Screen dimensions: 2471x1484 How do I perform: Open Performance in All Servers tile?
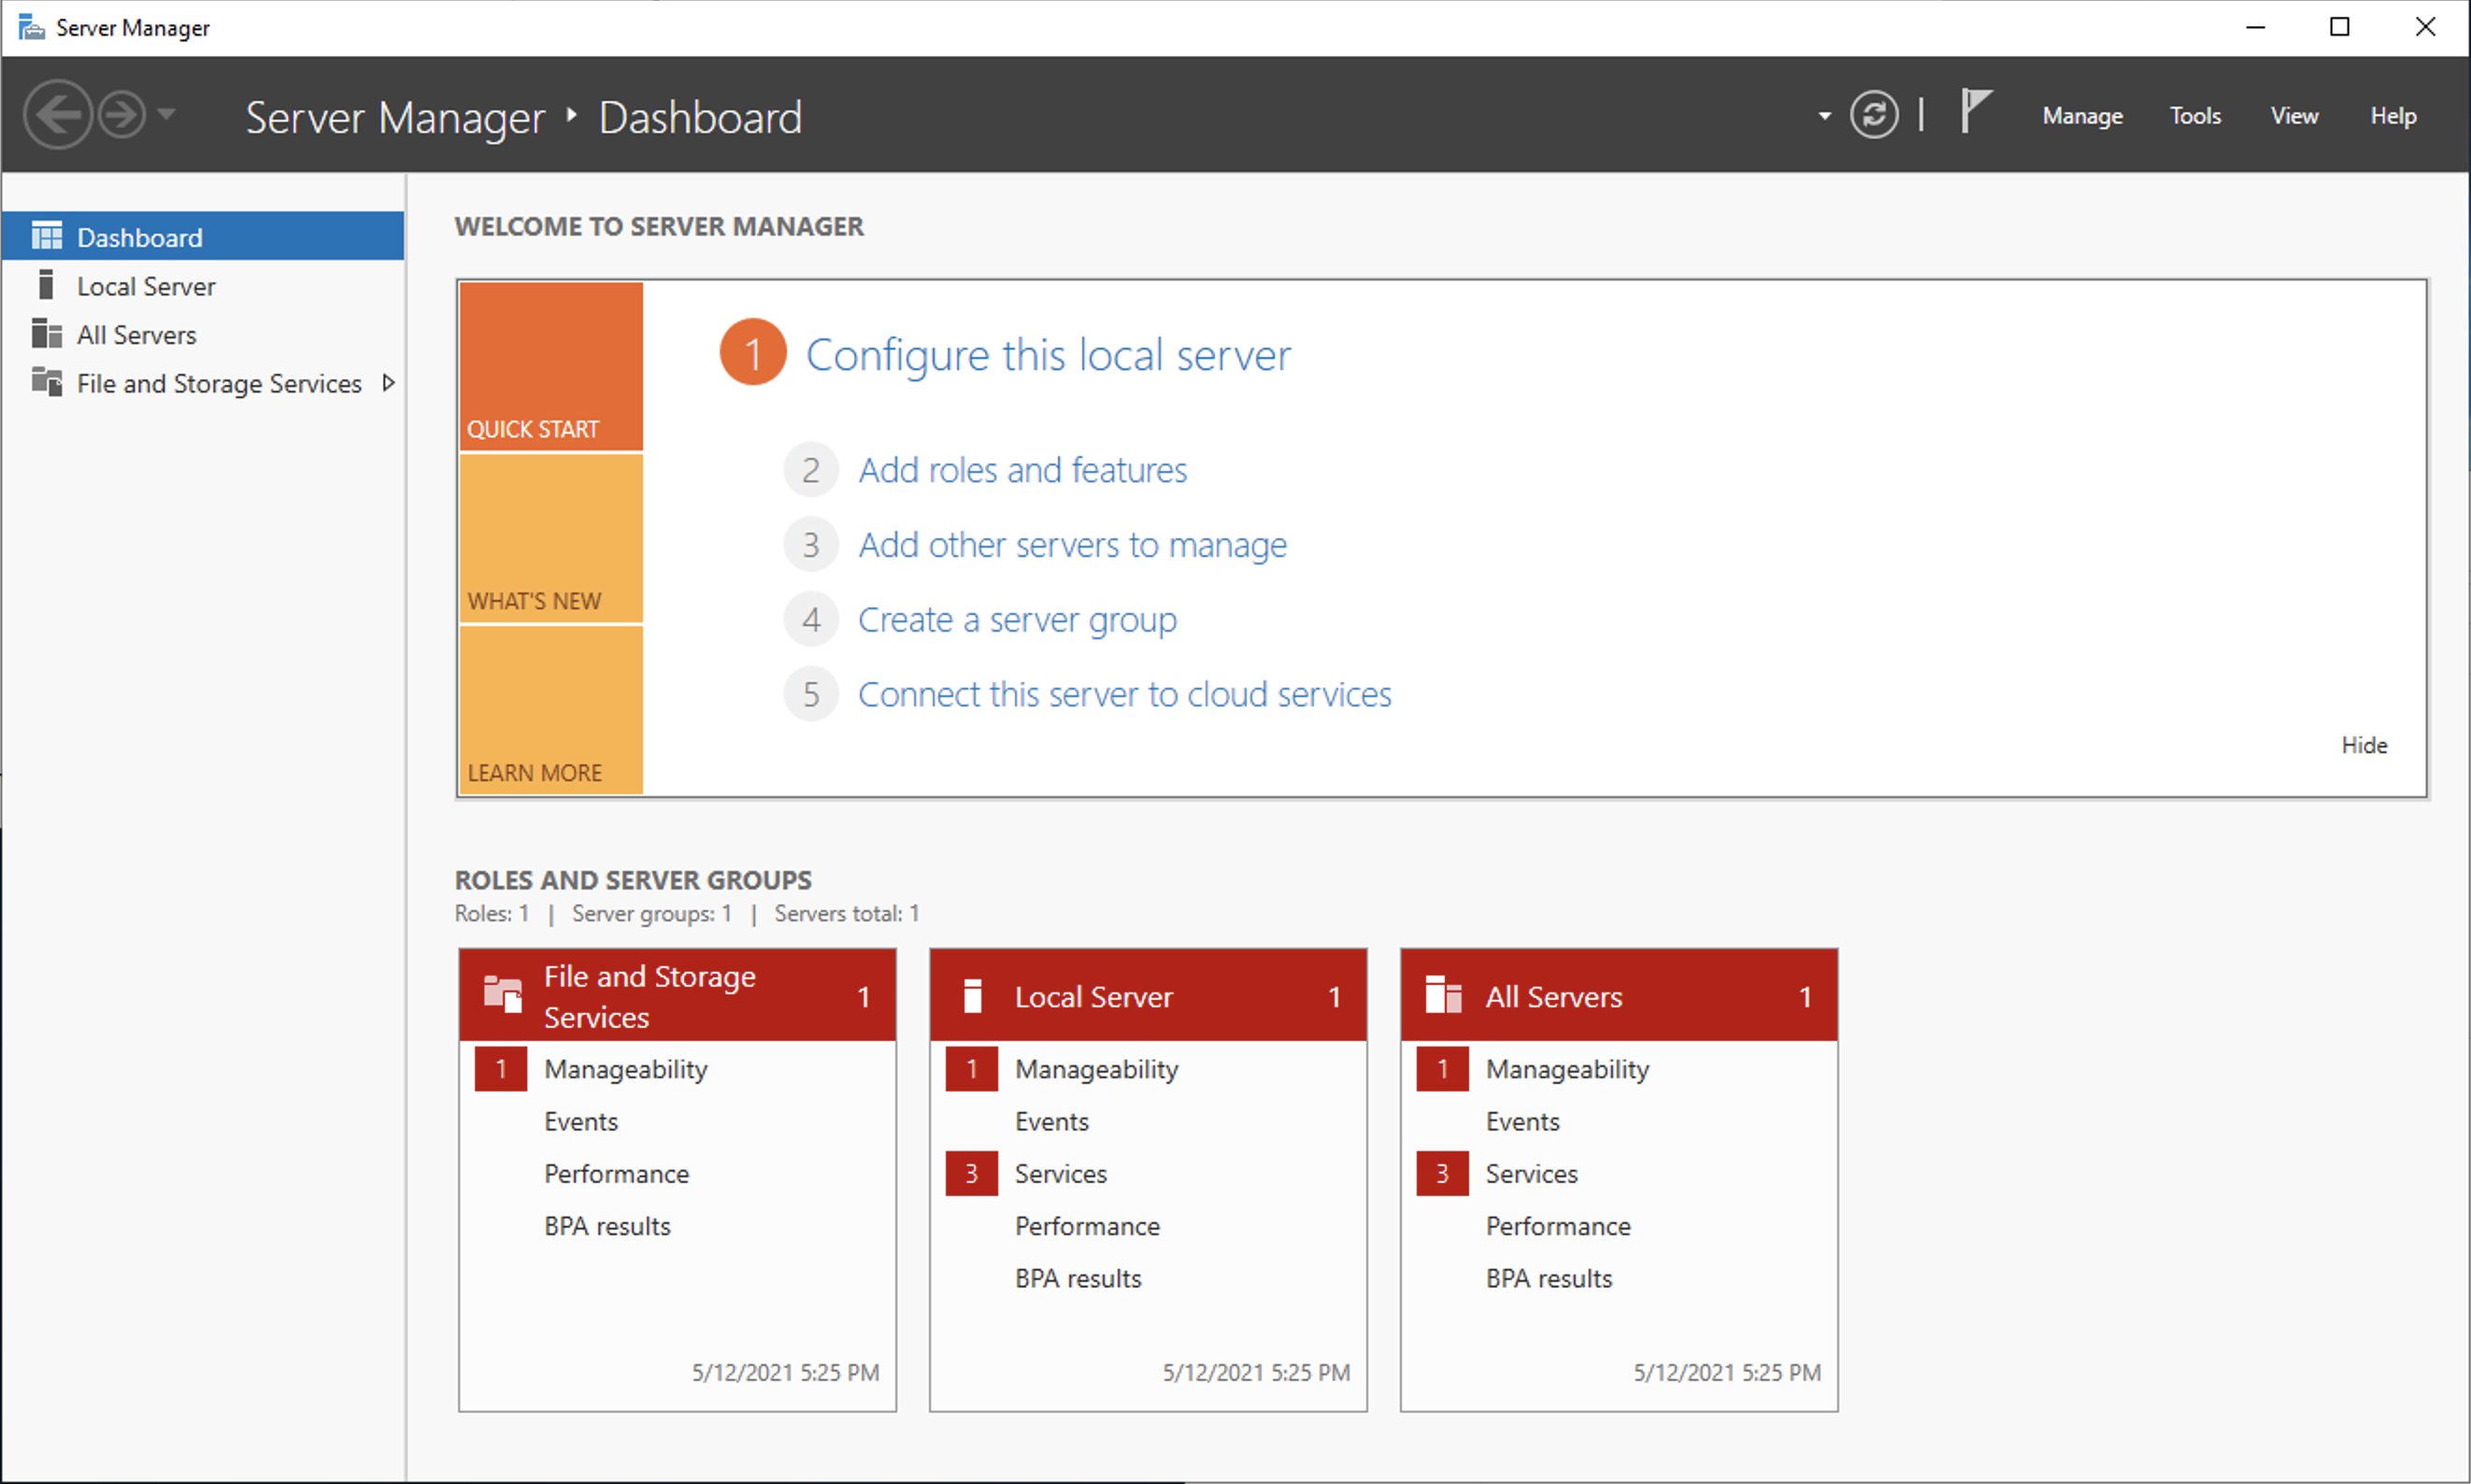pos(1558,1226)
